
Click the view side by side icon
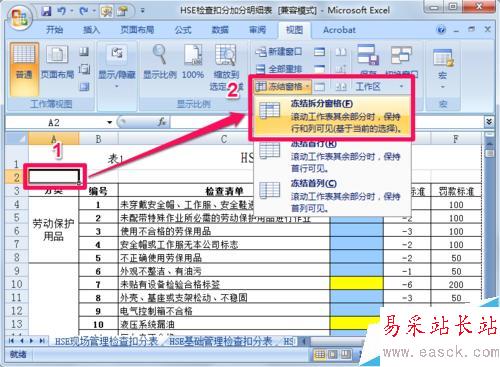[341, 52]
